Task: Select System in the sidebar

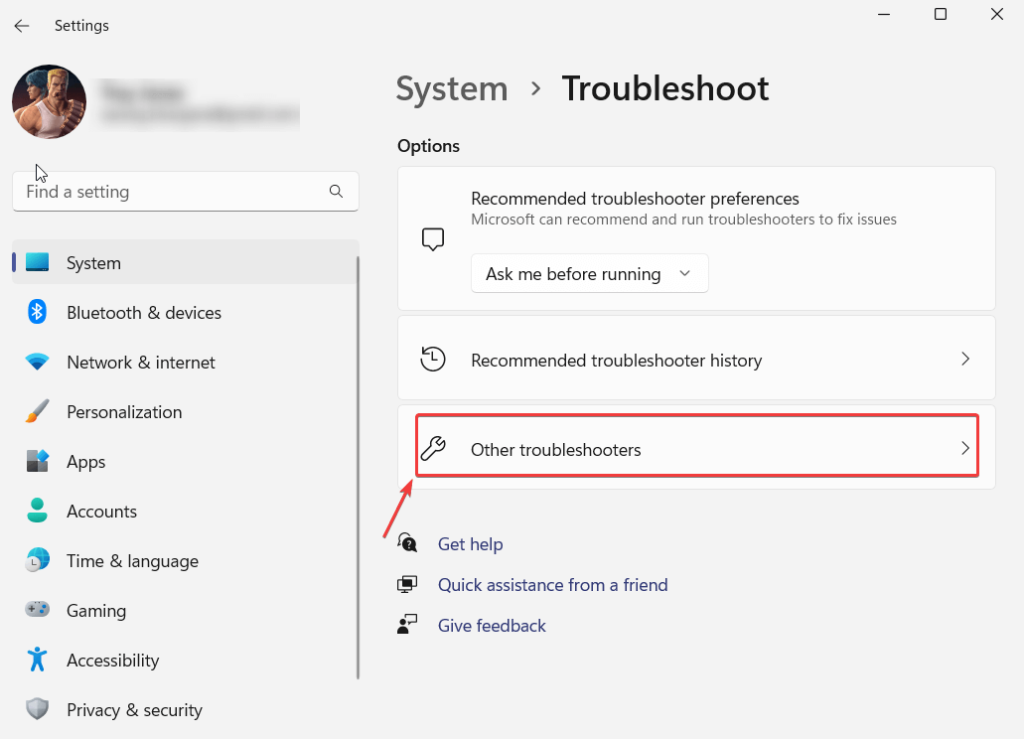Action: pyautogui.click(x=93, y=263)
